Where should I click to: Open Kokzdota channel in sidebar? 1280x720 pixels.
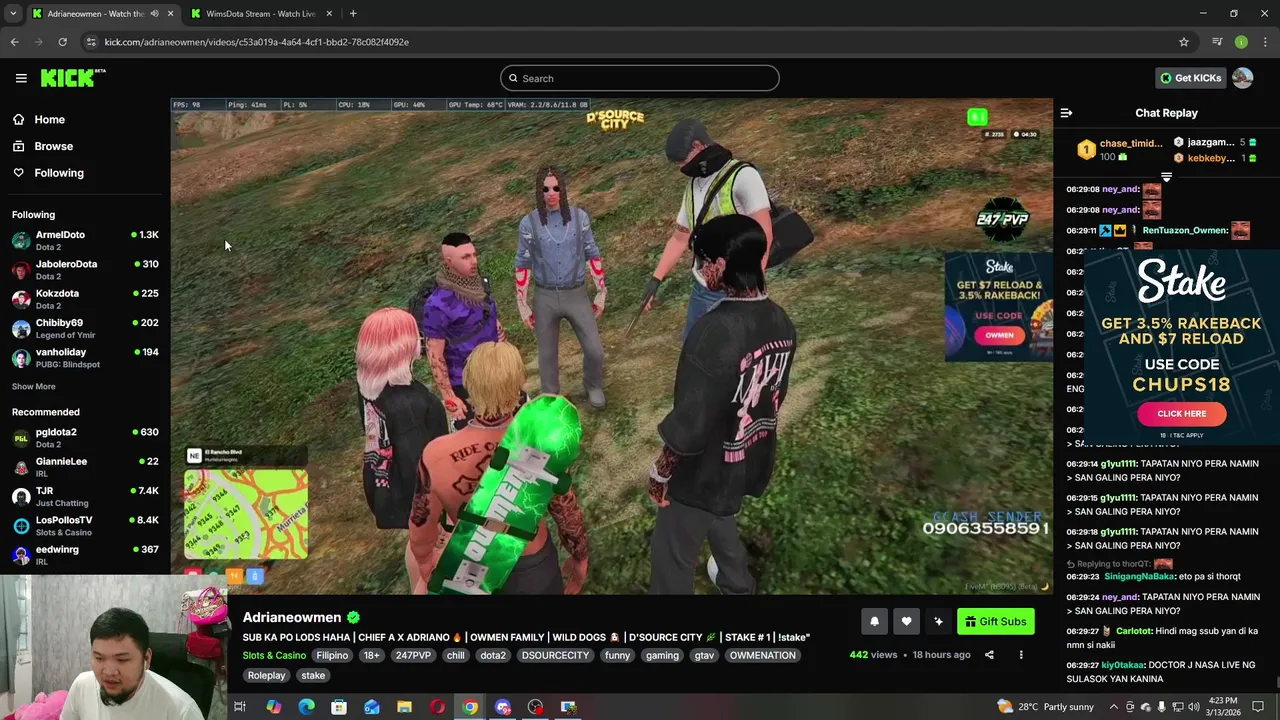tap(85, 299)
